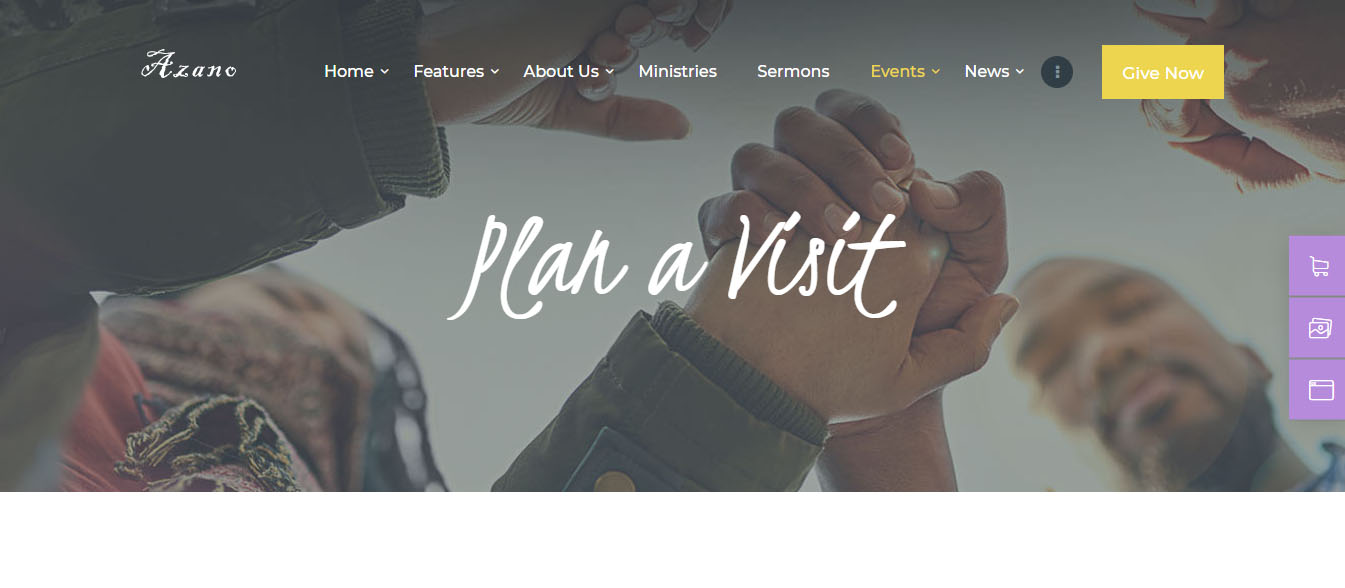This screenshot has width=1345, height=588.
Task: Select the highlighted Events menu item
Action: coord(898,72)
